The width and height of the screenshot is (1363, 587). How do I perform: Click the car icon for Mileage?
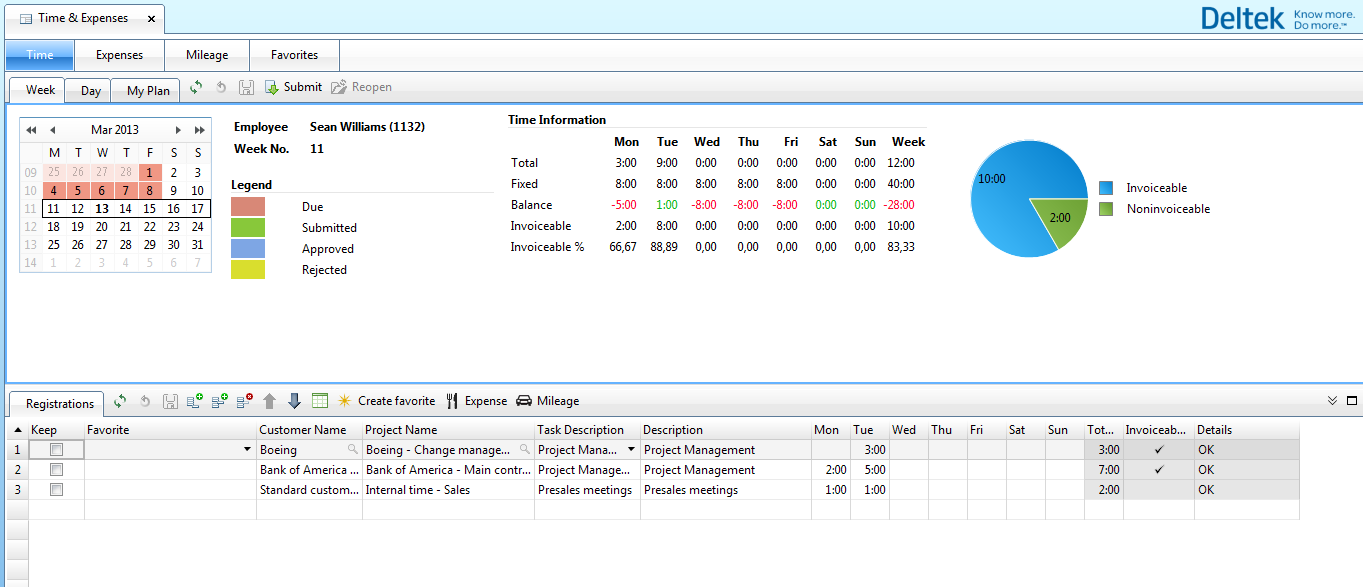coord(524,401)
